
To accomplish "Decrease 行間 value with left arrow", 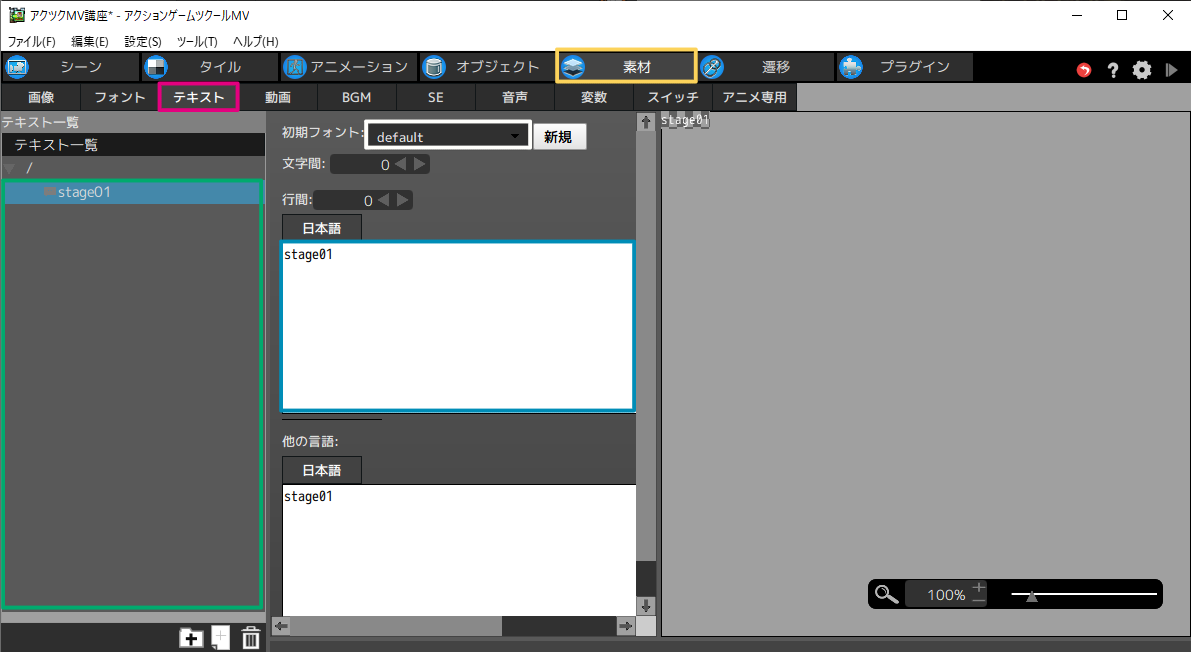I will 384,200.
